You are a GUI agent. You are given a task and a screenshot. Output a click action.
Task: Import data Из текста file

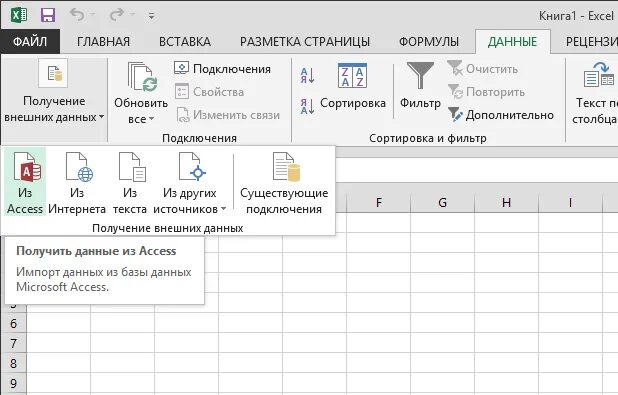(130, 183)
